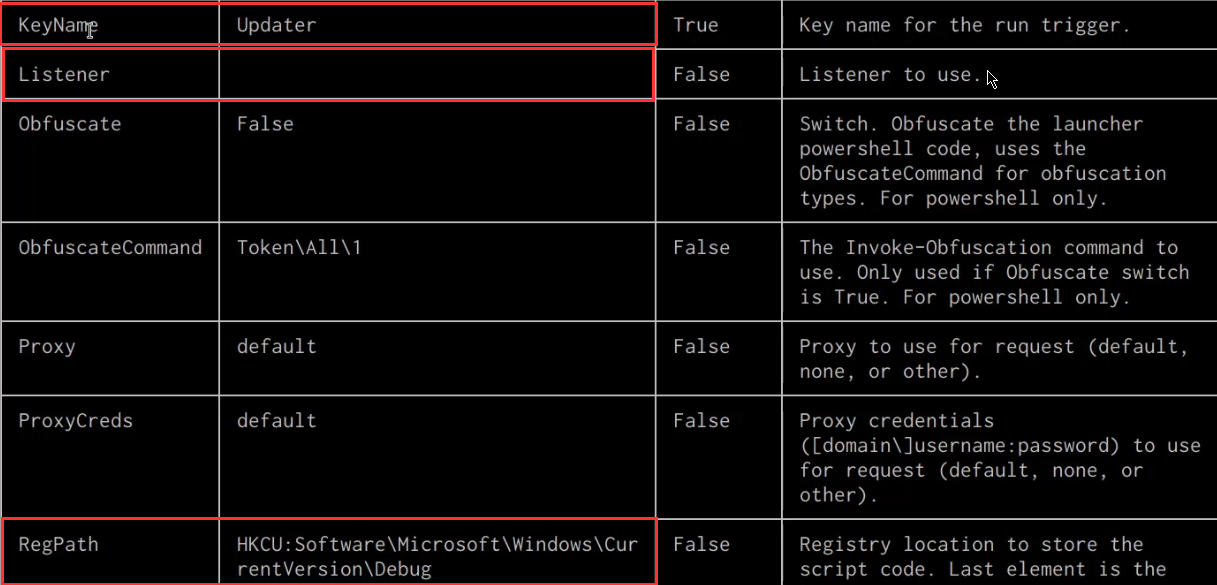Screen dimensions: 1217x585
Task: Click the HKCU:Software registry path value
Action: (436, 557)
